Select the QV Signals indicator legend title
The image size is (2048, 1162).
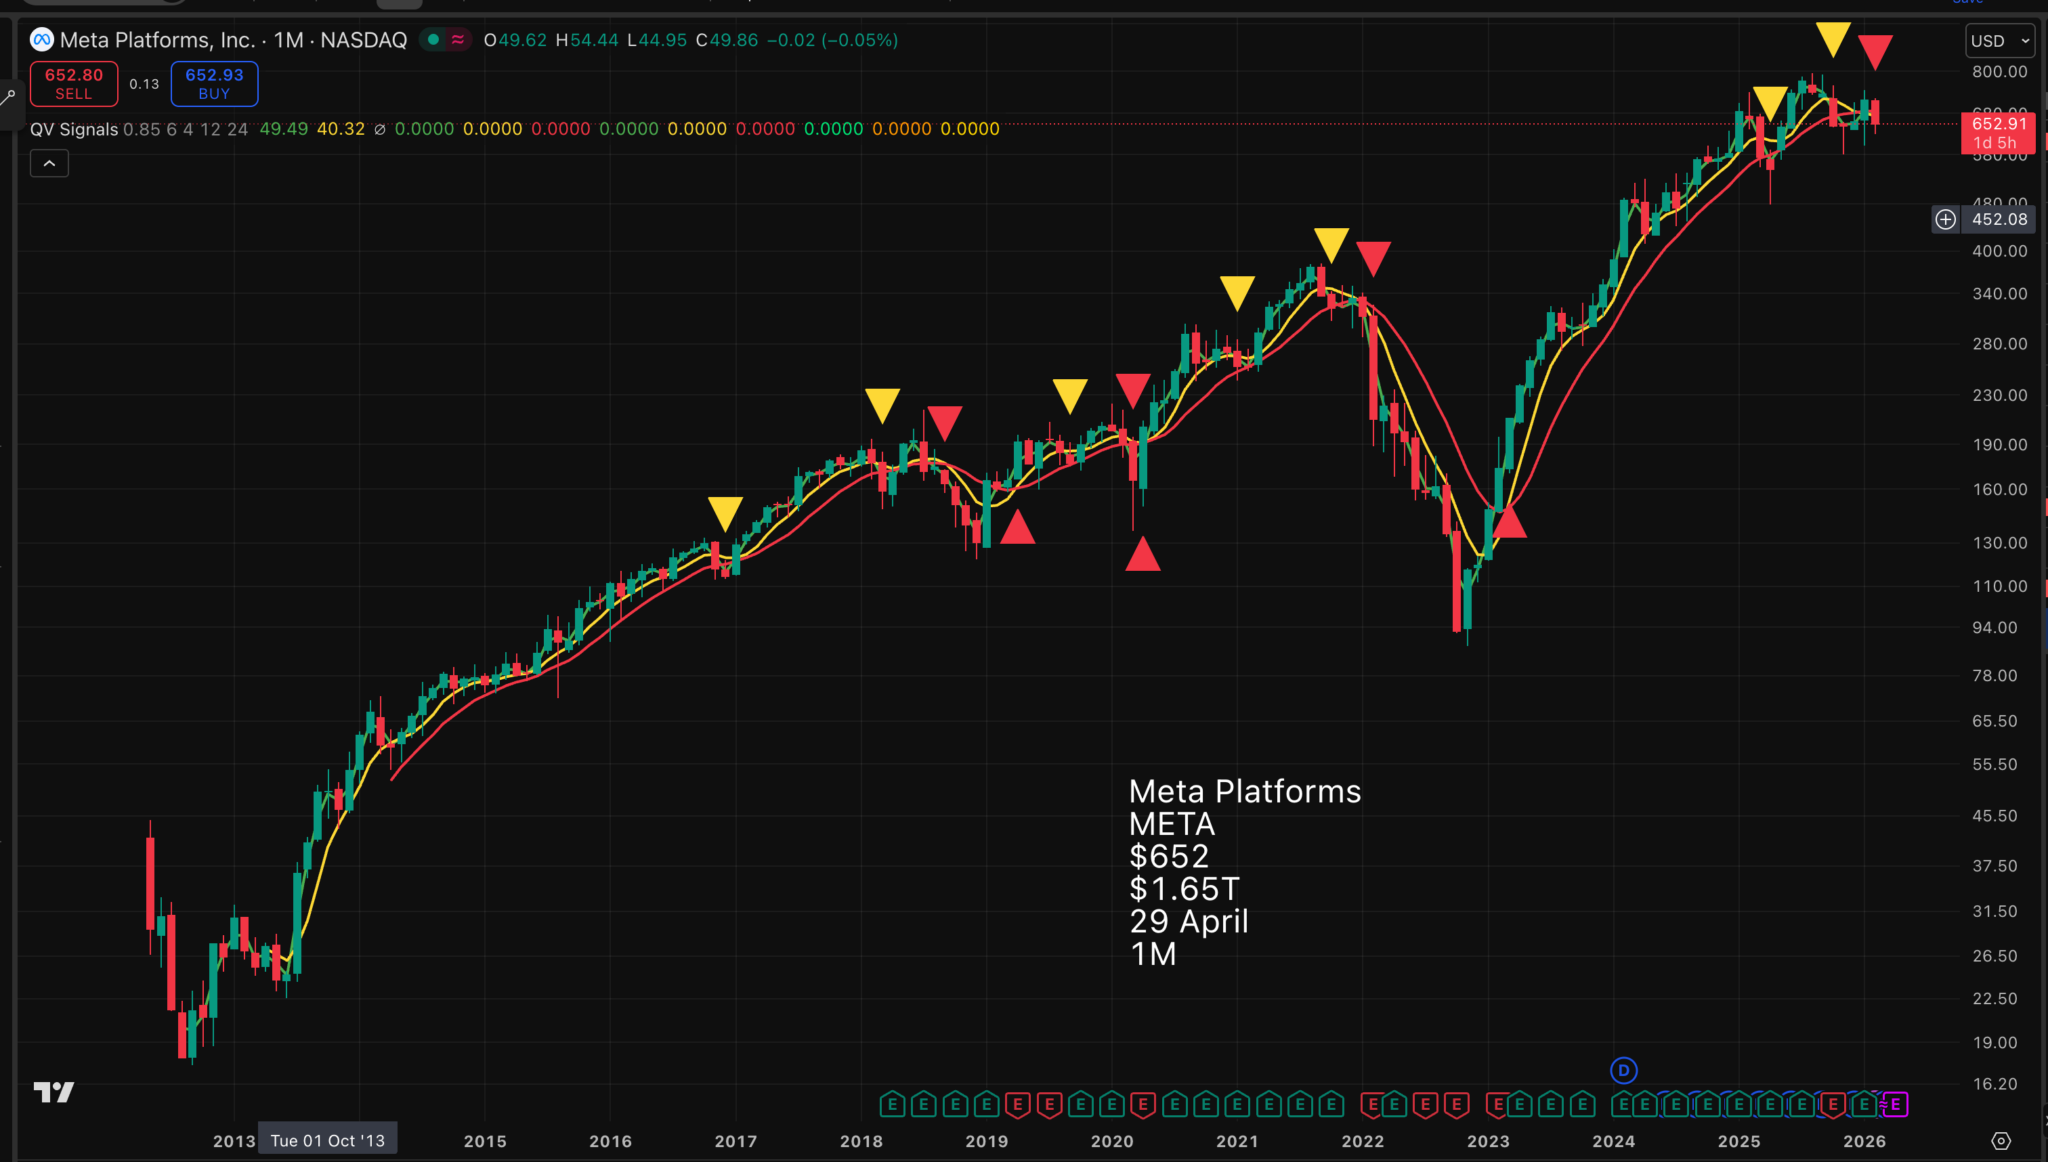[74, 129]
